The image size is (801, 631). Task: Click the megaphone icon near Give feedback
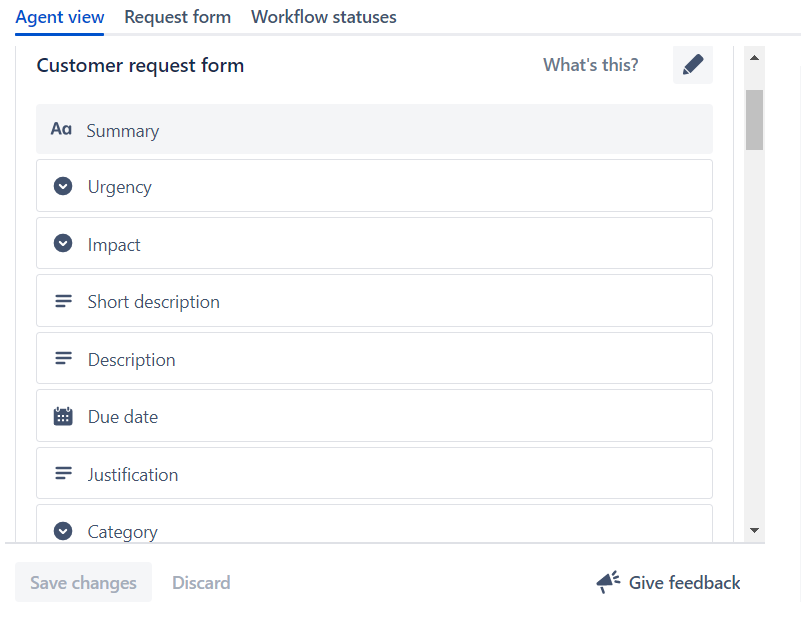click(607, 581)
